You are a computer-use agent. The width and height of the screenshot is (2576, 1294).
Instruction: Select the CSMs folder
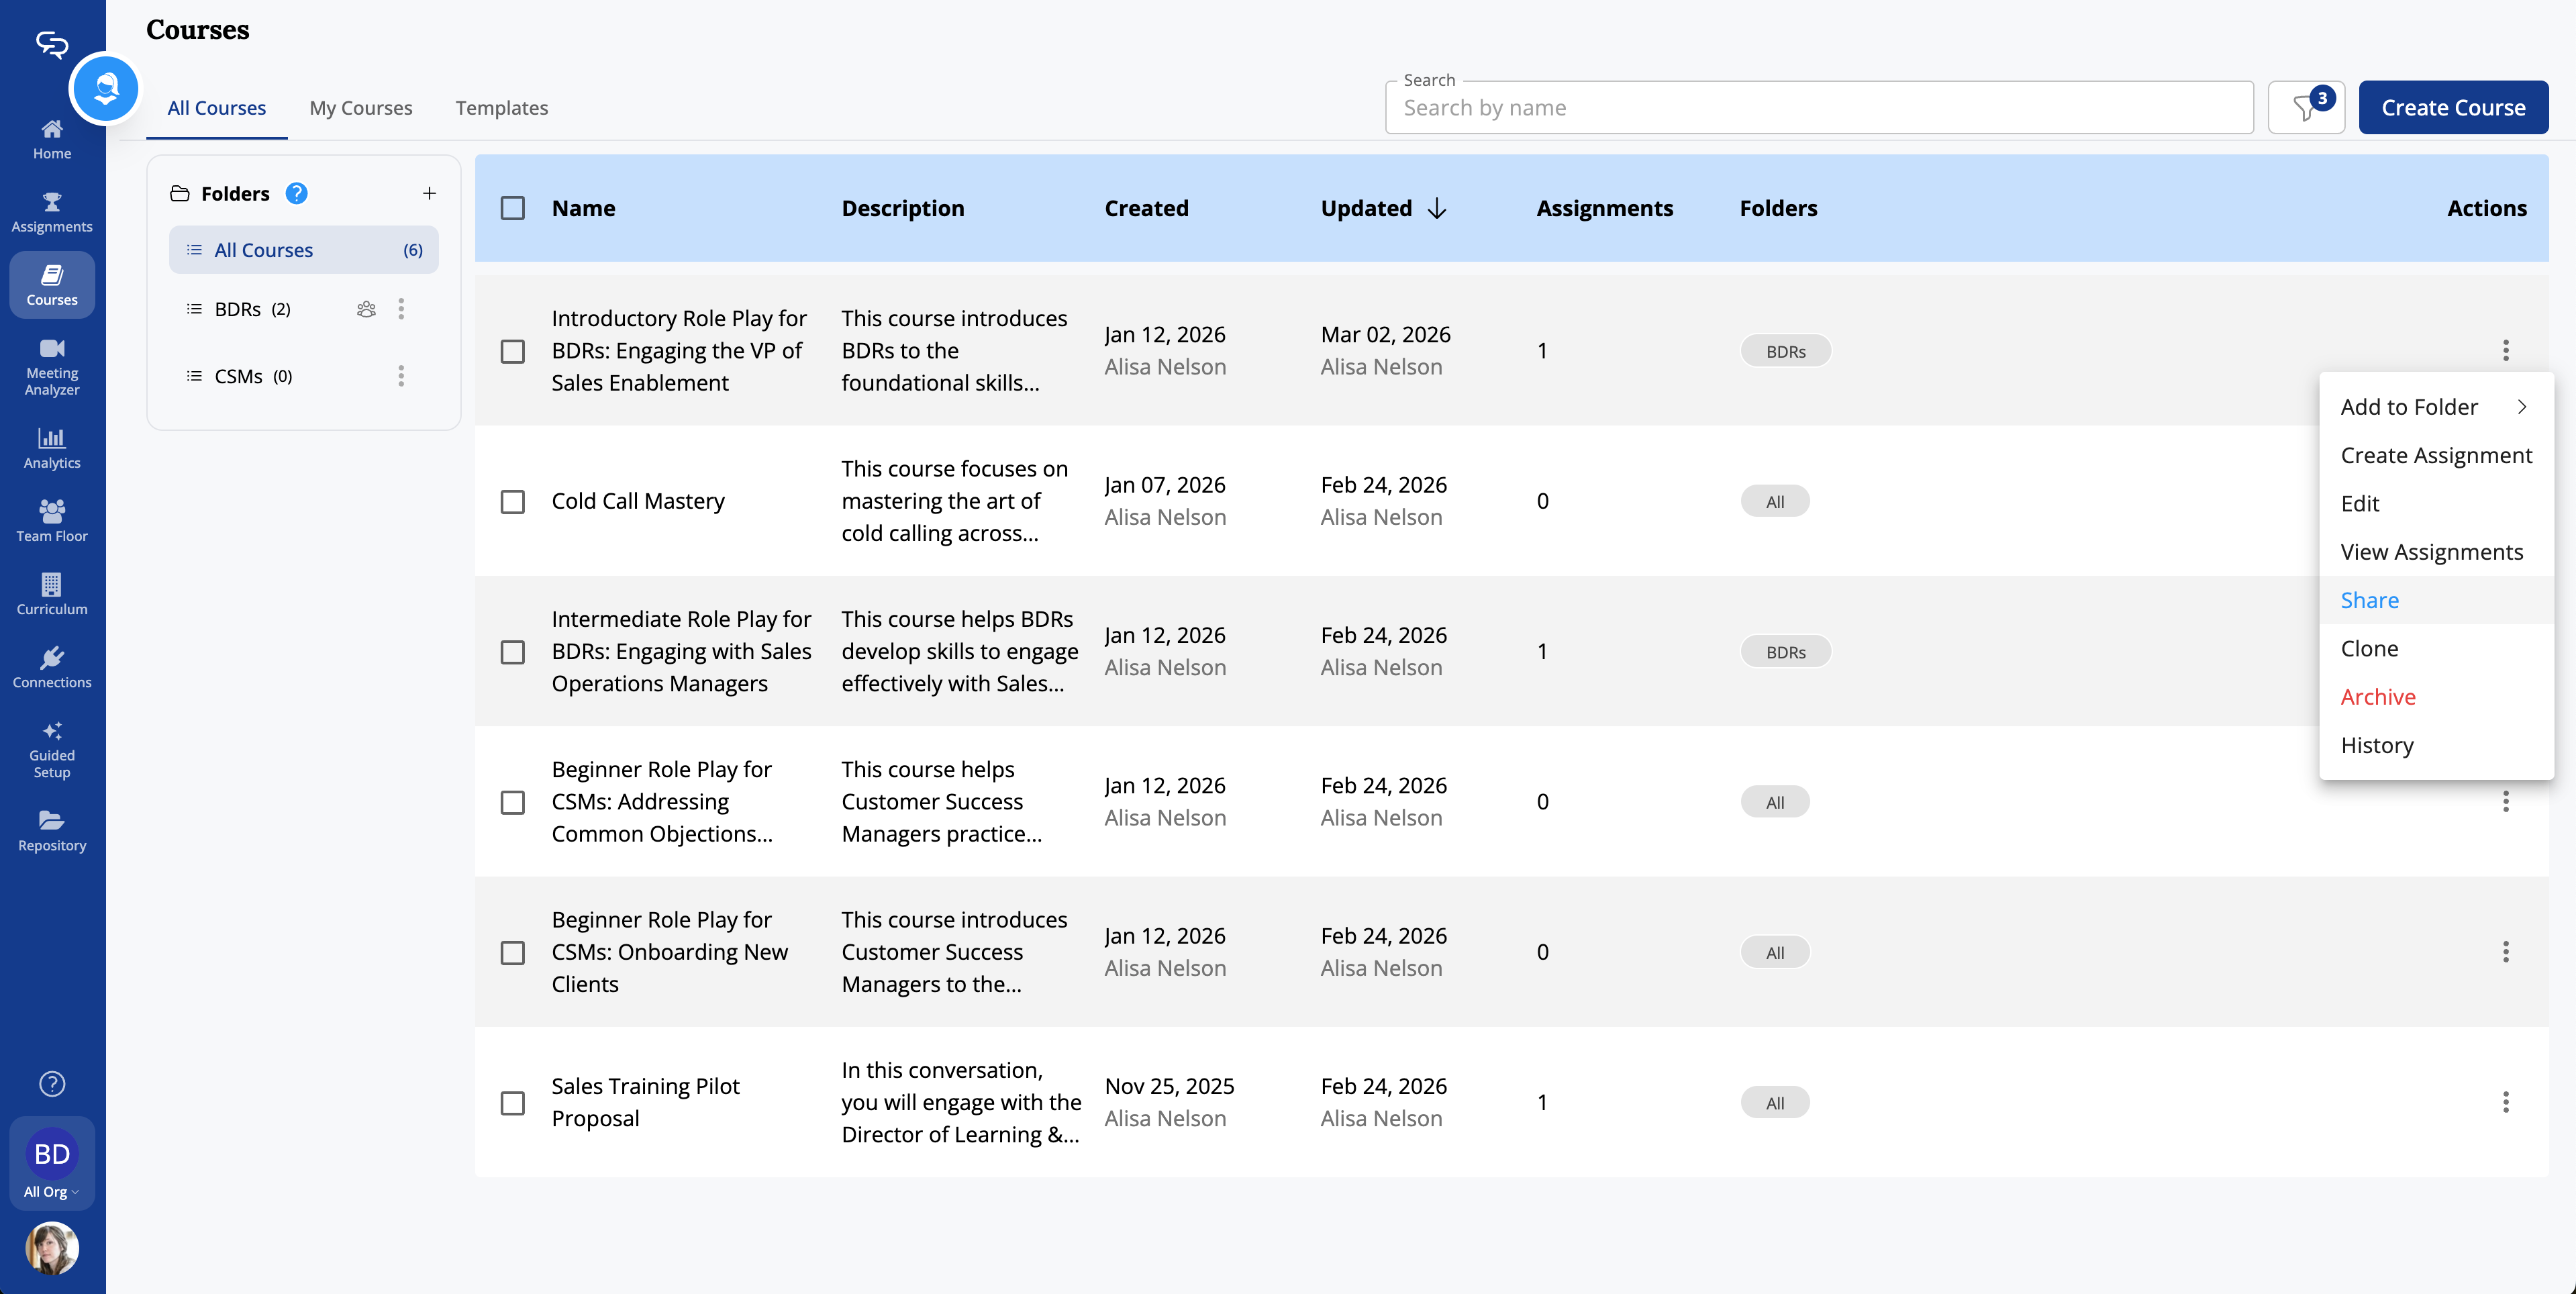[x=240, y=376]
